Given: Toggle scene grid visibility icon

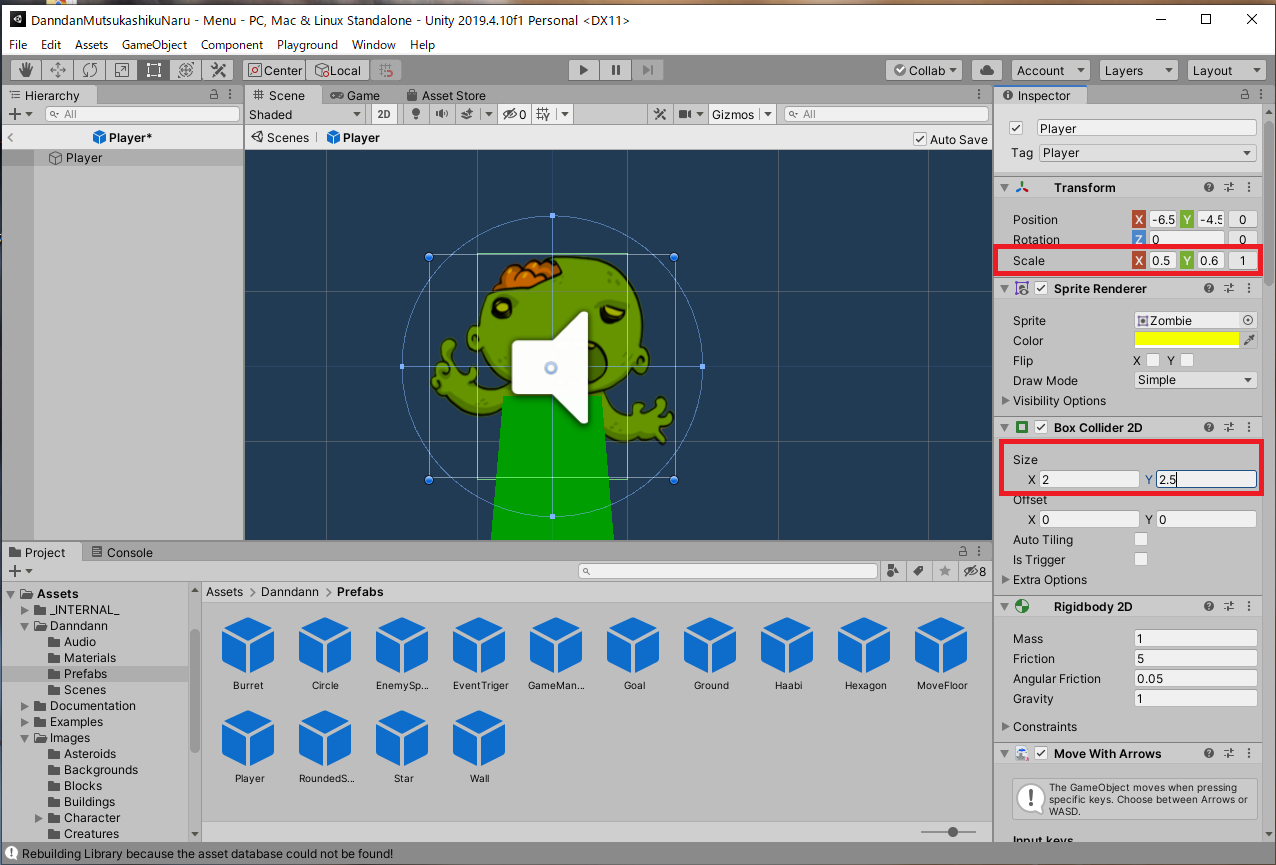Looking at the screenshot, I should pyautogui.click(x=543, y=114).
